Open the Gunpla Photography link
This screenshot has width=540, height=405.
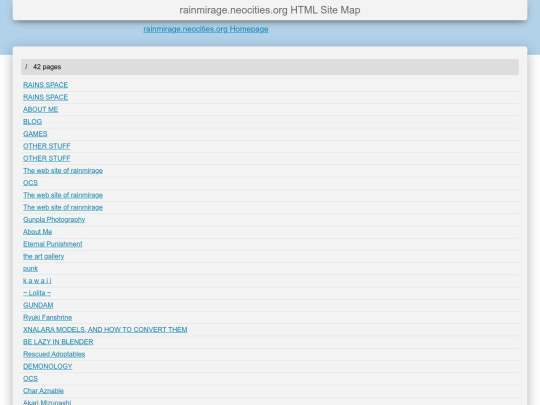(54, 220)
